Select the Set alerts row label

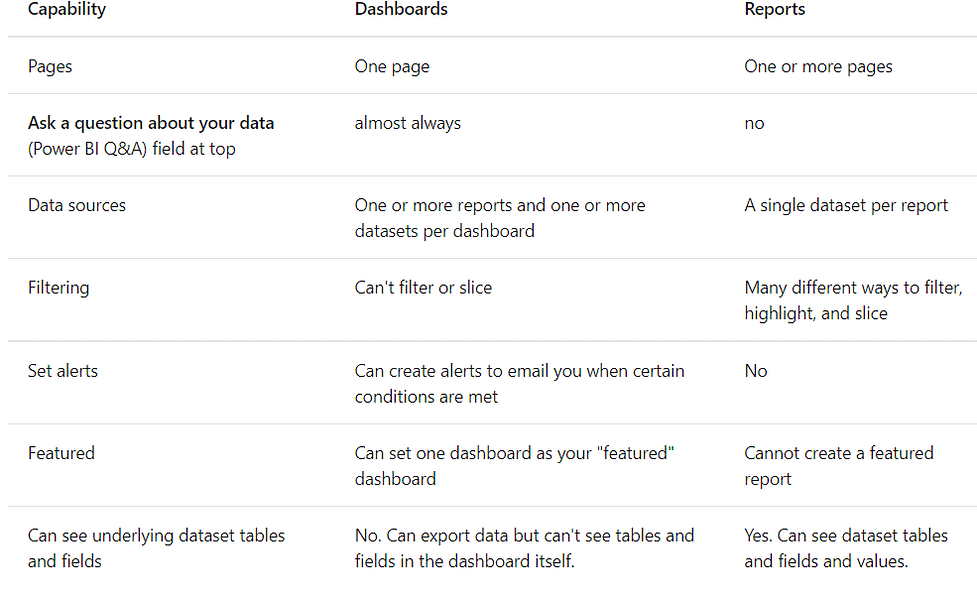63,371
